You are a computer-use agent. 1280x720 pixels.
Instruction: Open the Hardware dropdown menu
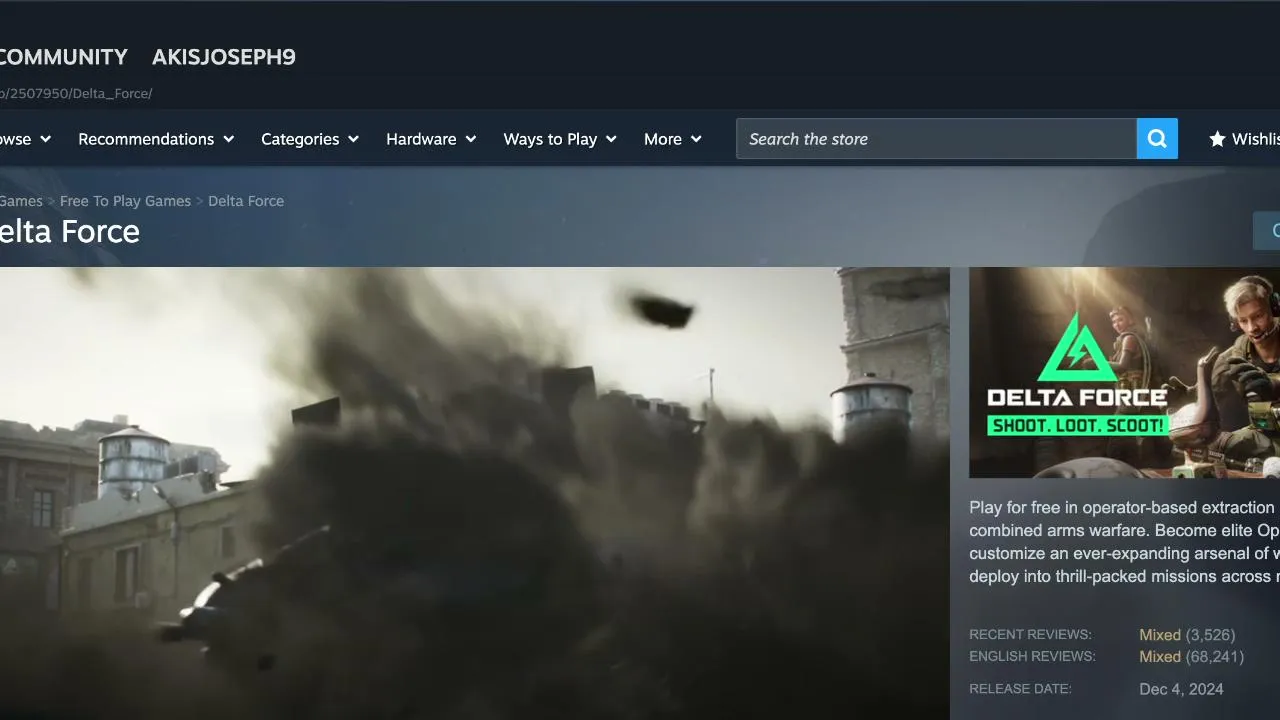(x=431, y=139)
